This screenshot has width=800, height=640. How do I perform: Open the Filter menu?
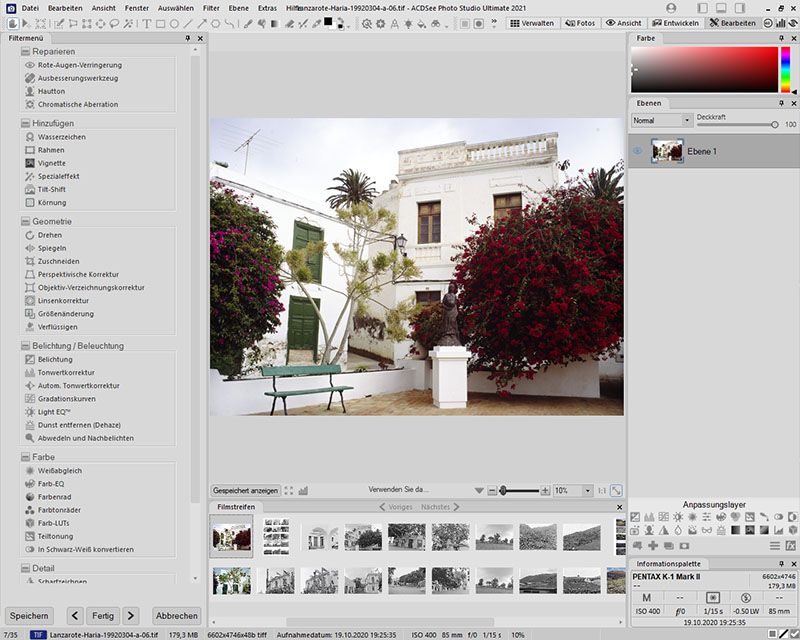click(211, 7)
